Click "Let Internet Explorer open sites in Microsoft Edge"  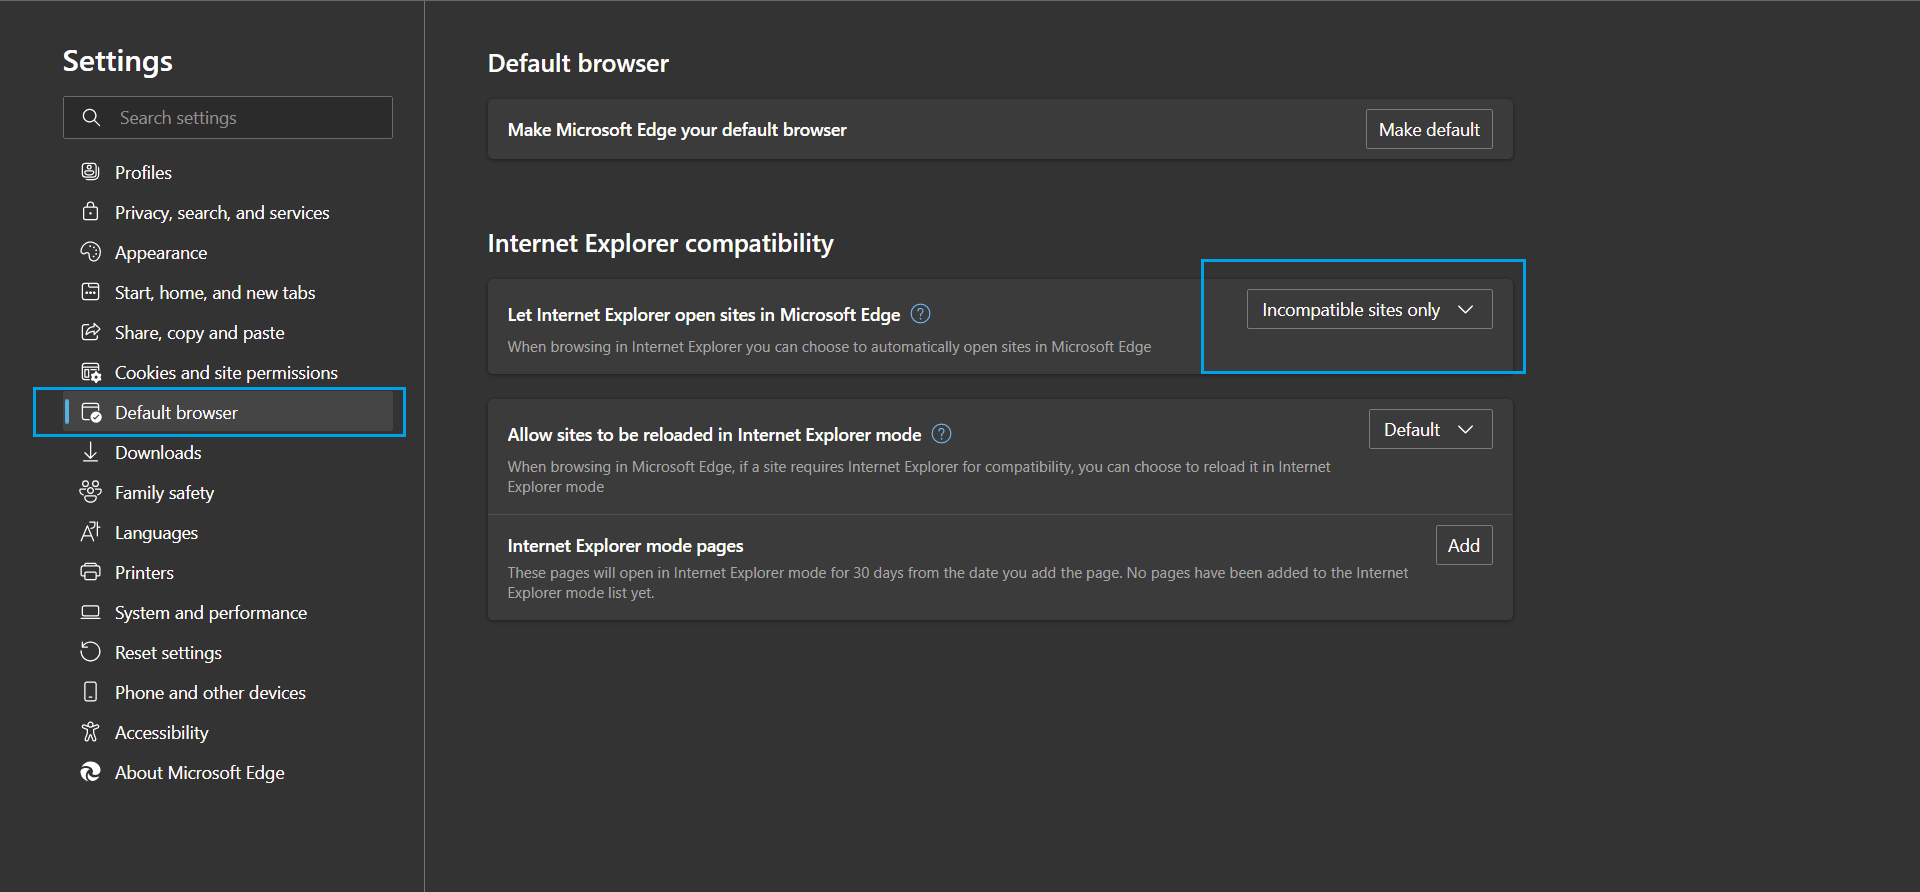pos(704,314)
